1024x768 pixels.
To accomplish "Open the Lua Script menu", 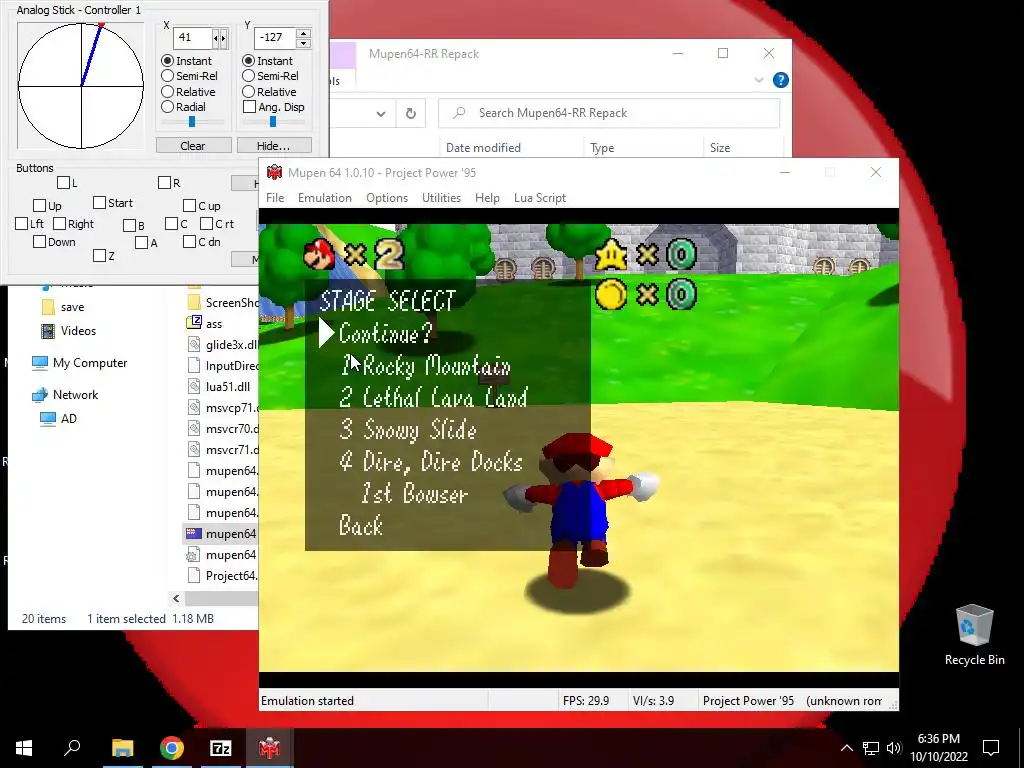I will [540, 198].
